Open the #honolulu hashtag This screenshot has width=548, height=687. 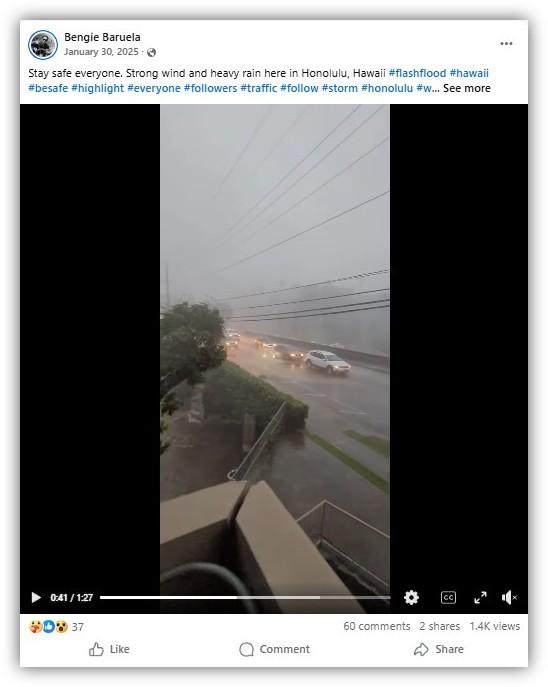(x=387, y=88)
